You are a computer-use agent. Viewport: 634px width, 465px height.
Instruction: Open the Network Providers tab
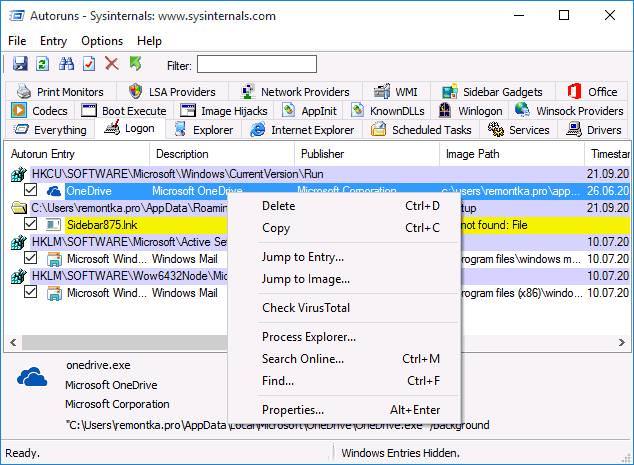tap(295, 92)
